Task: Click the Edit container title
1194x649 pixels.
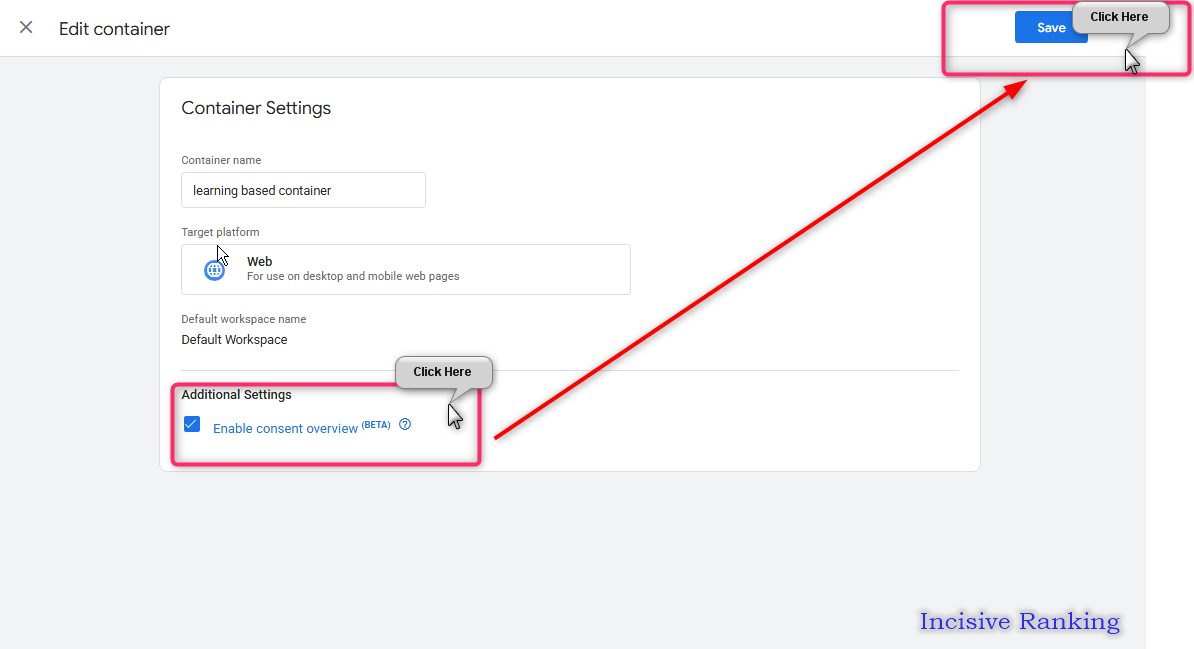Action: pyautogui.click(x=114, y=29)
